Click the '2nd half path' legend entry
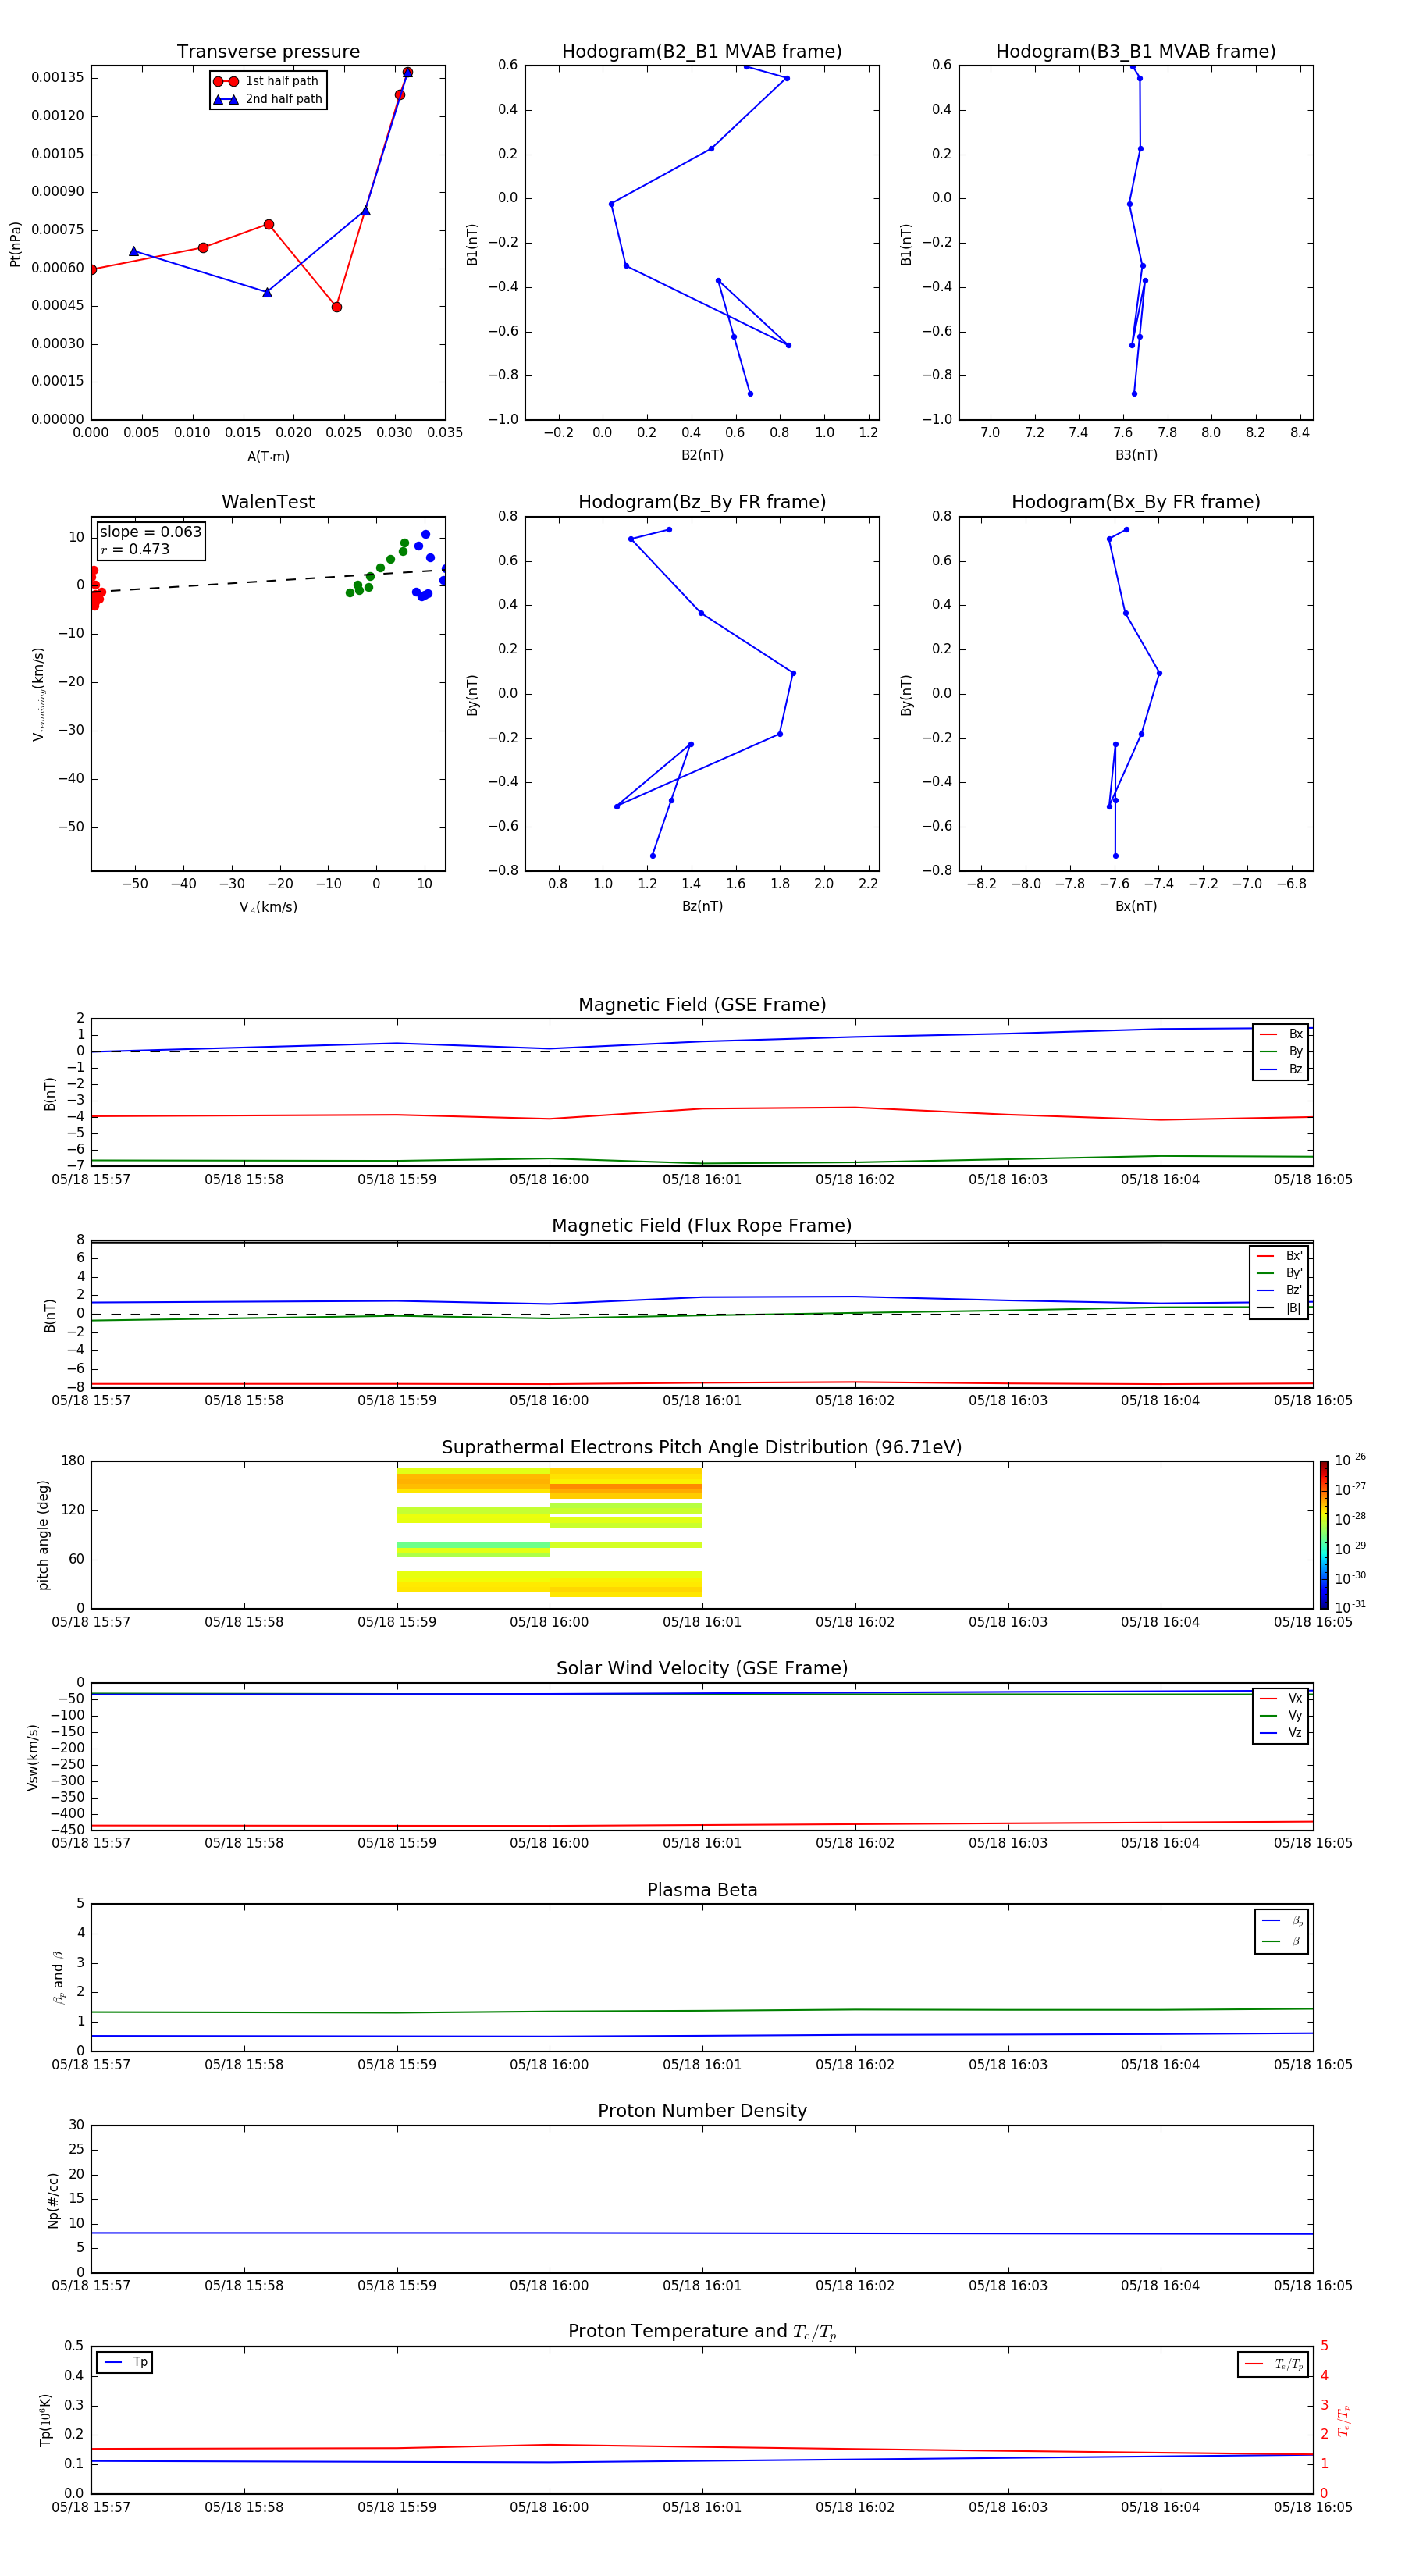 tap(267, 99)
